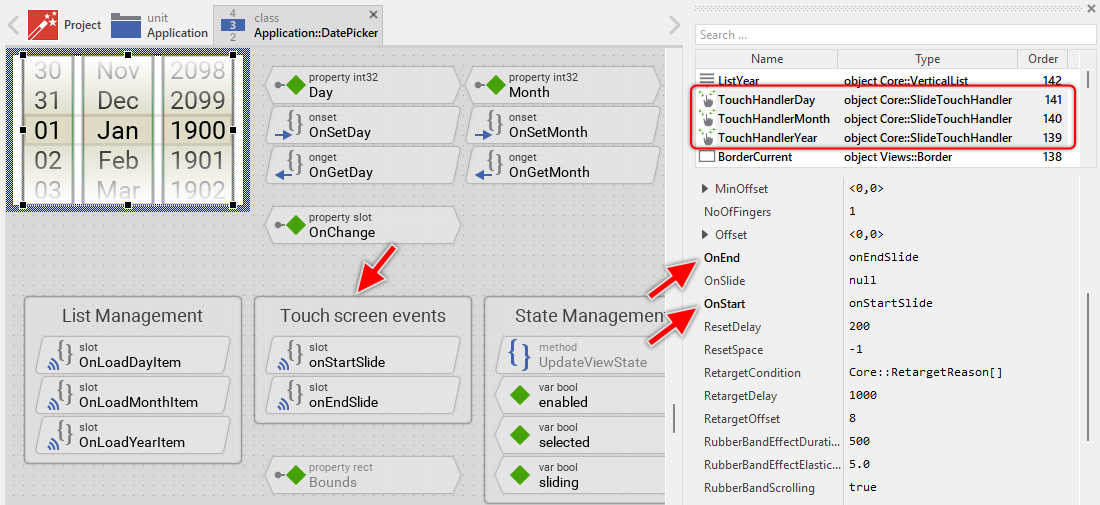Image resolution: width=1100 pixels, height=505 pixels.
Task: Sort members by Name column header
Action: [x=767, y=59]
